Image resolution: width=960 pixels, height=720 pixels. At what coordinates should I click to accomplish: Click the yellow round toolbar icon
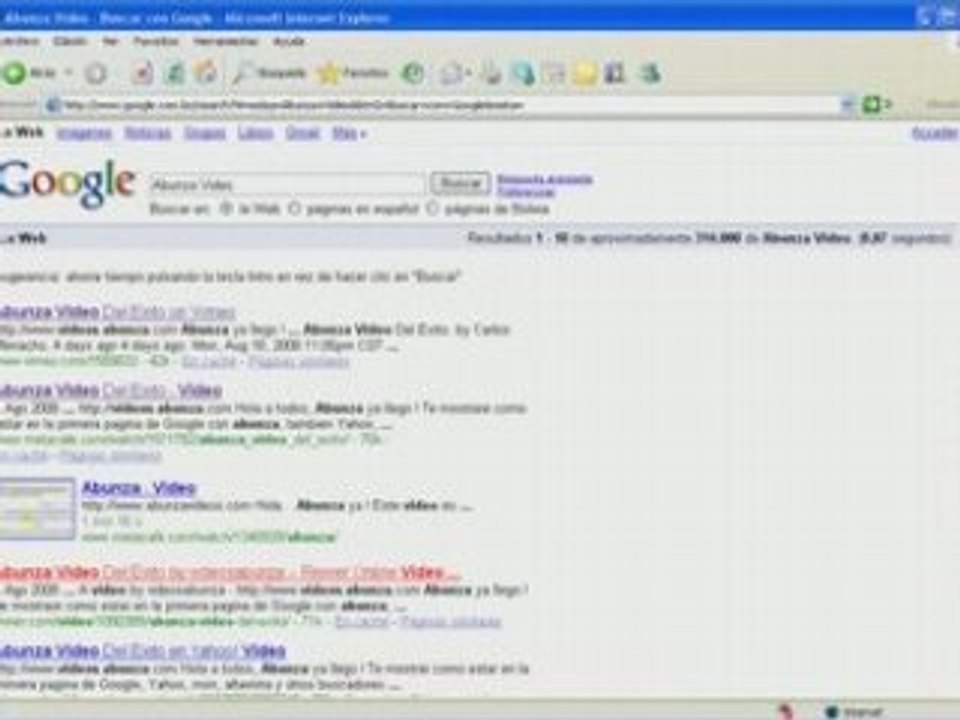[585, 74]
